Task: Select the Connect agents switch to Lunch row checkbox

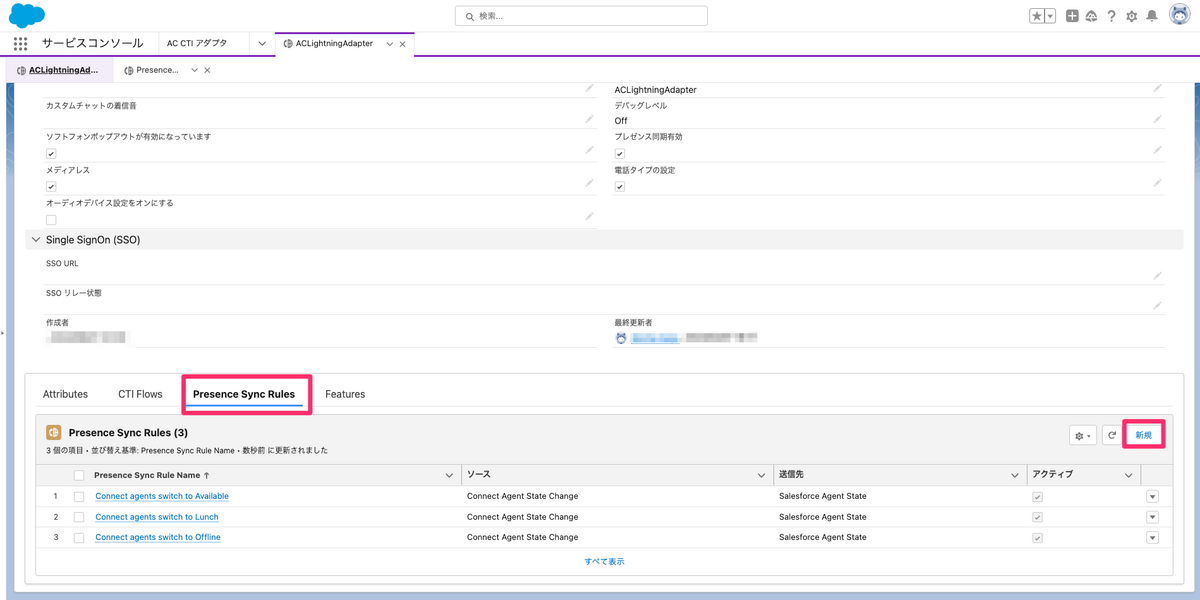Action: pyautogui.click(x=79, y=517)
